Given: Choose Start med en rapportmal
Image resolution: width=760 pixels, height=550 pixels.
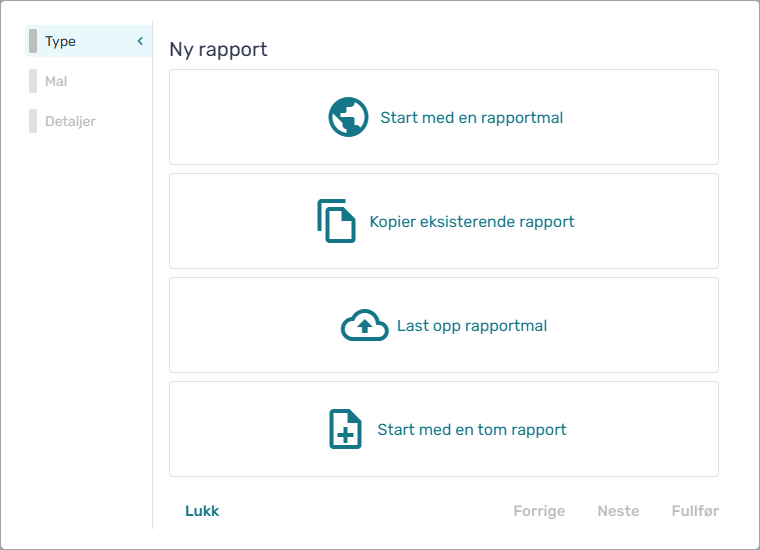Looking at the screenshot, I should [444, 117].
